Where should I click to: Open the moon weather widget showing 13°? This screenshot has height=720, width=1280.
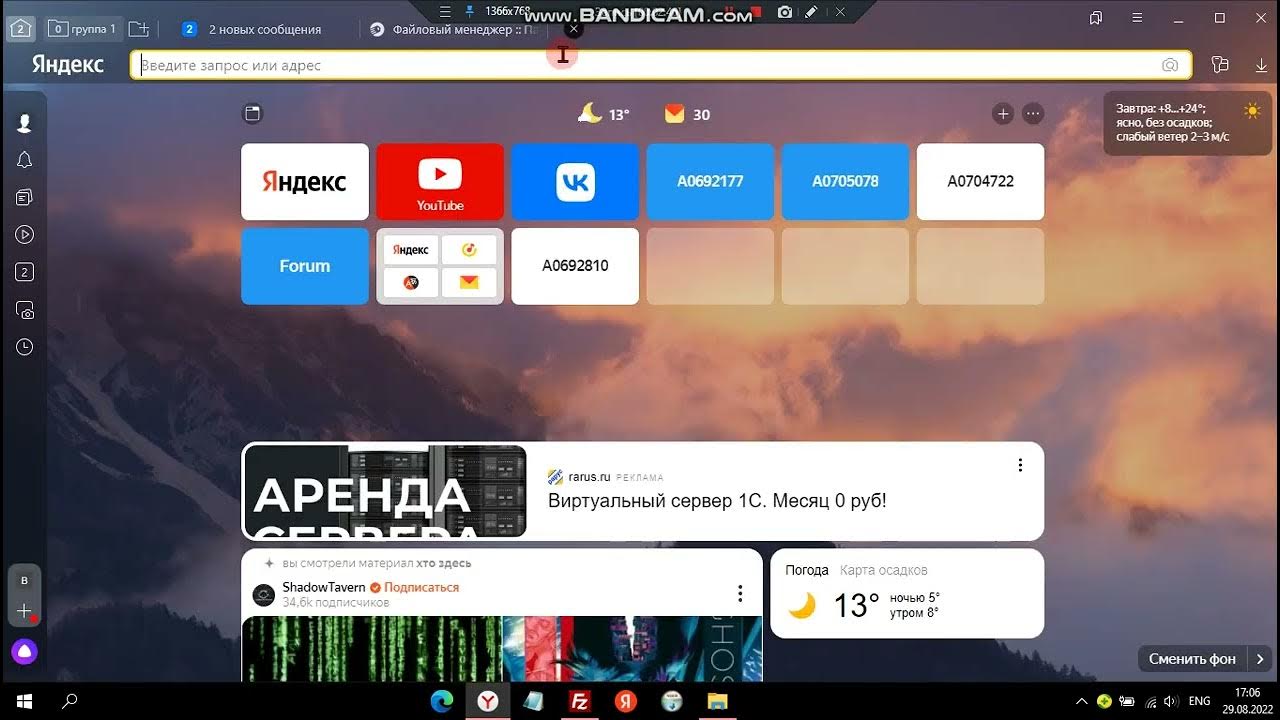[x=604, y=114]
